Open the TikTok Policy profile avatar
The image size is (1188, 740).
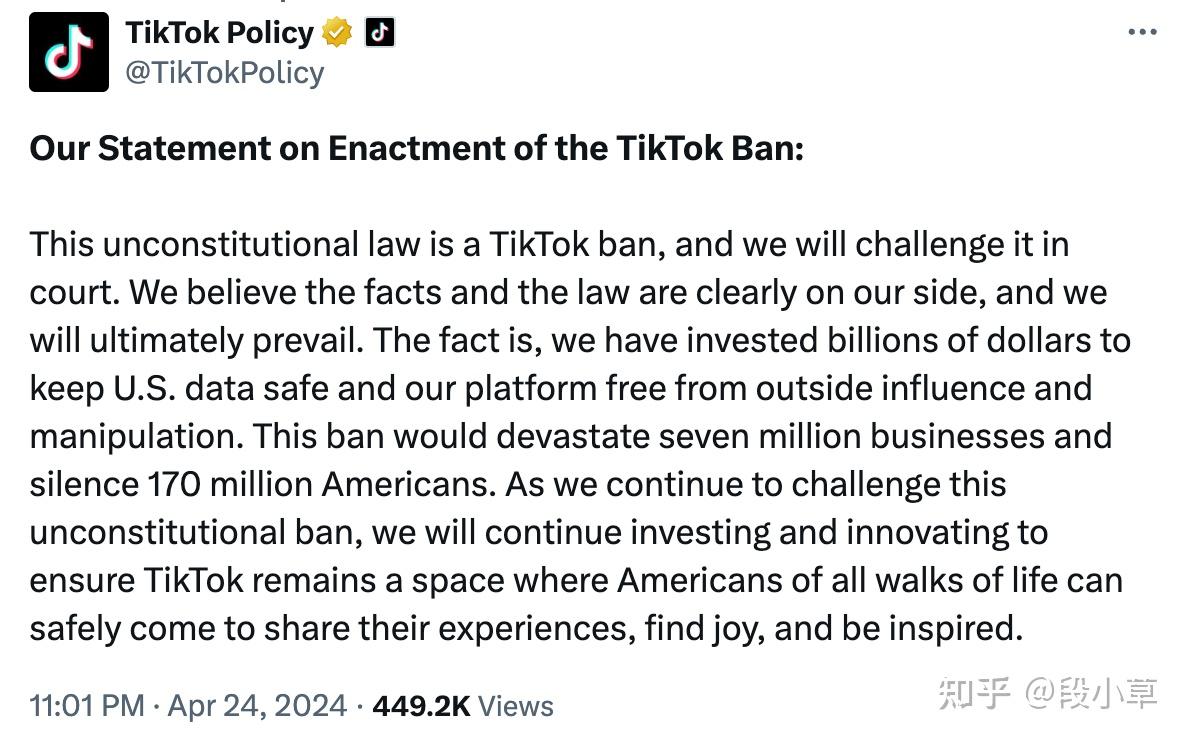click(69, 52)
